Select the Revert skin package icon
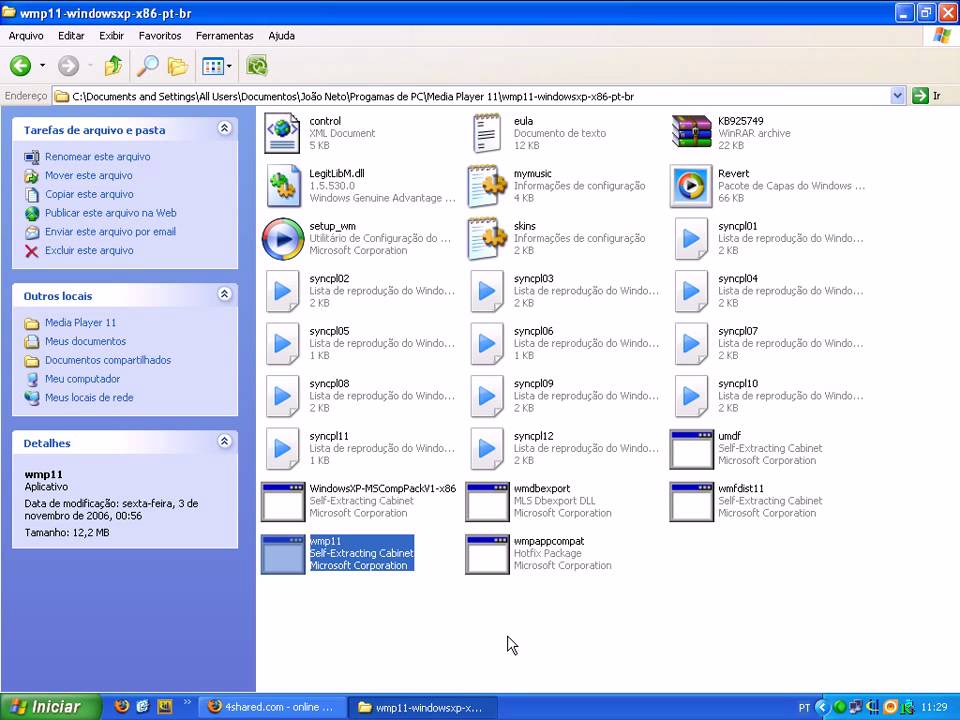The width and height of the screenshot is (960, 720). click(x=691, y=186)
